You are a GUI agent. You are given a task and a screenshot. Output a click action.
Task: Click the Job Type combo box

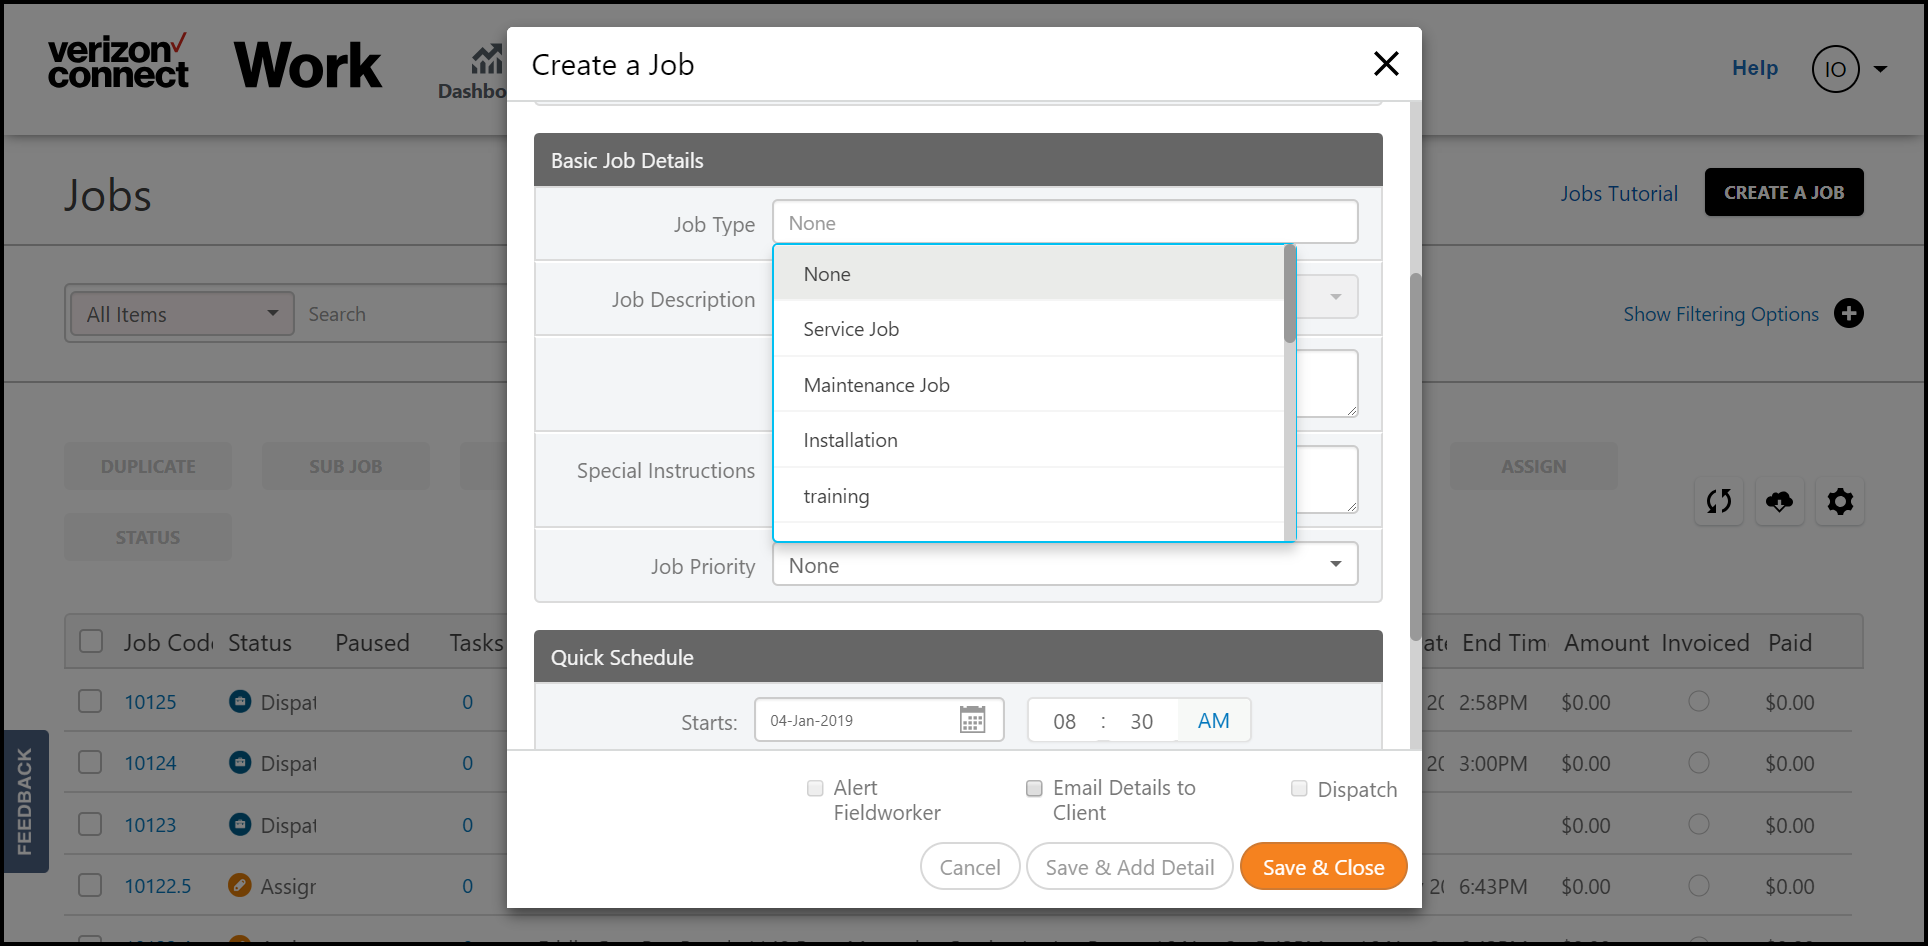click(1065, 222)
